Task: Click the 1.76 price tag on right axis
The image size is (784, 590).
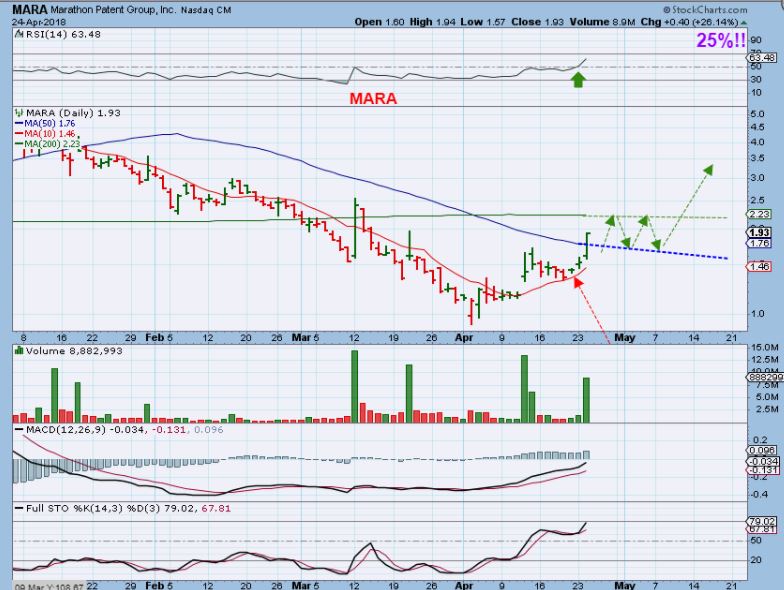Action: pyautogui.click(x=759, y=243)
